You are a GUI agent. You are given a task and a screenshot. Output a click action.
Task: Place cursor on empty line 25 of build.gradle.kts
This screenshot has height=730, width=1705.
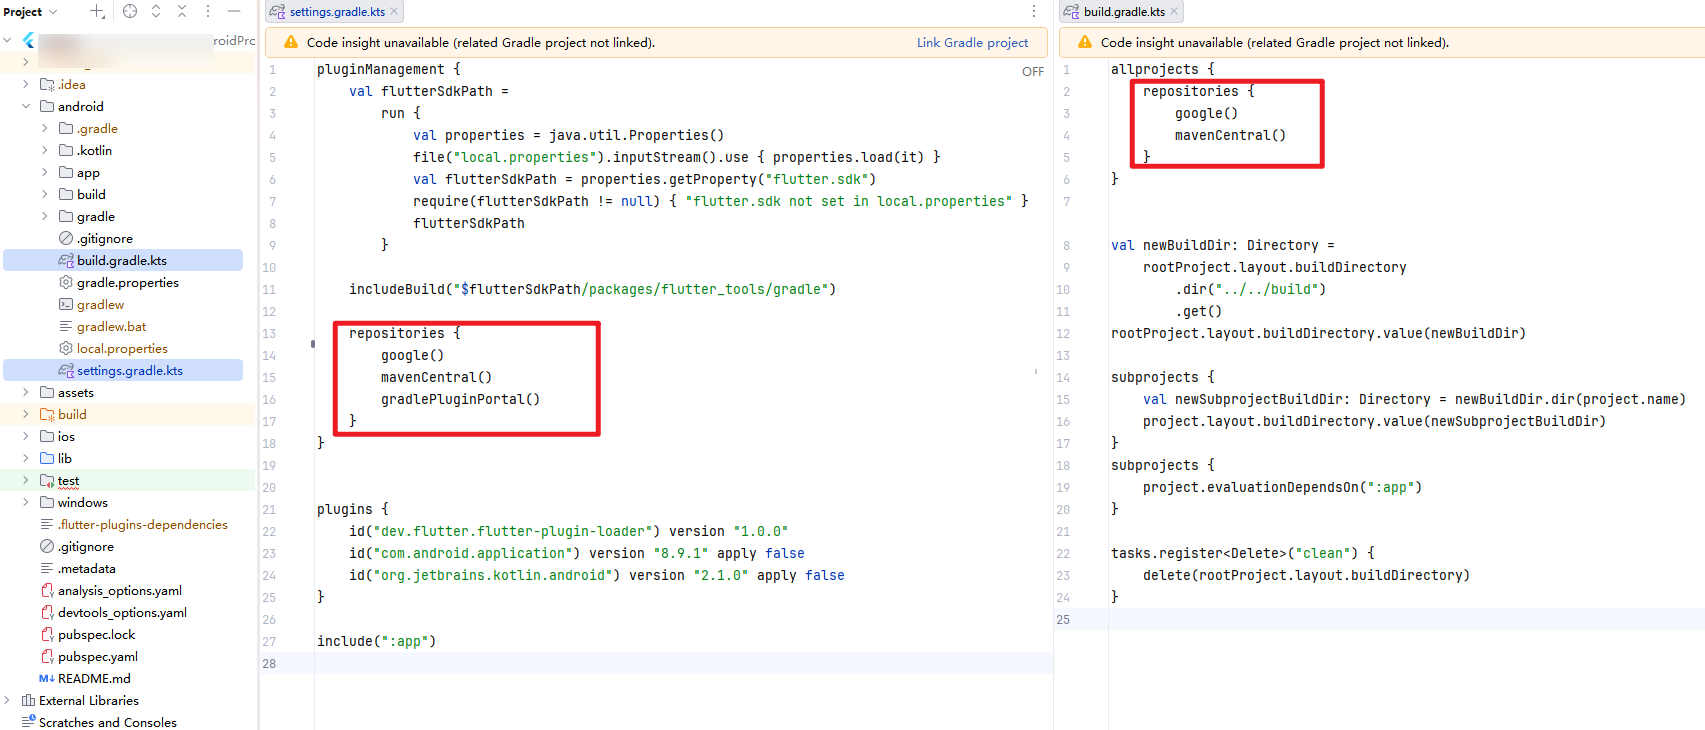[1406, 619]
